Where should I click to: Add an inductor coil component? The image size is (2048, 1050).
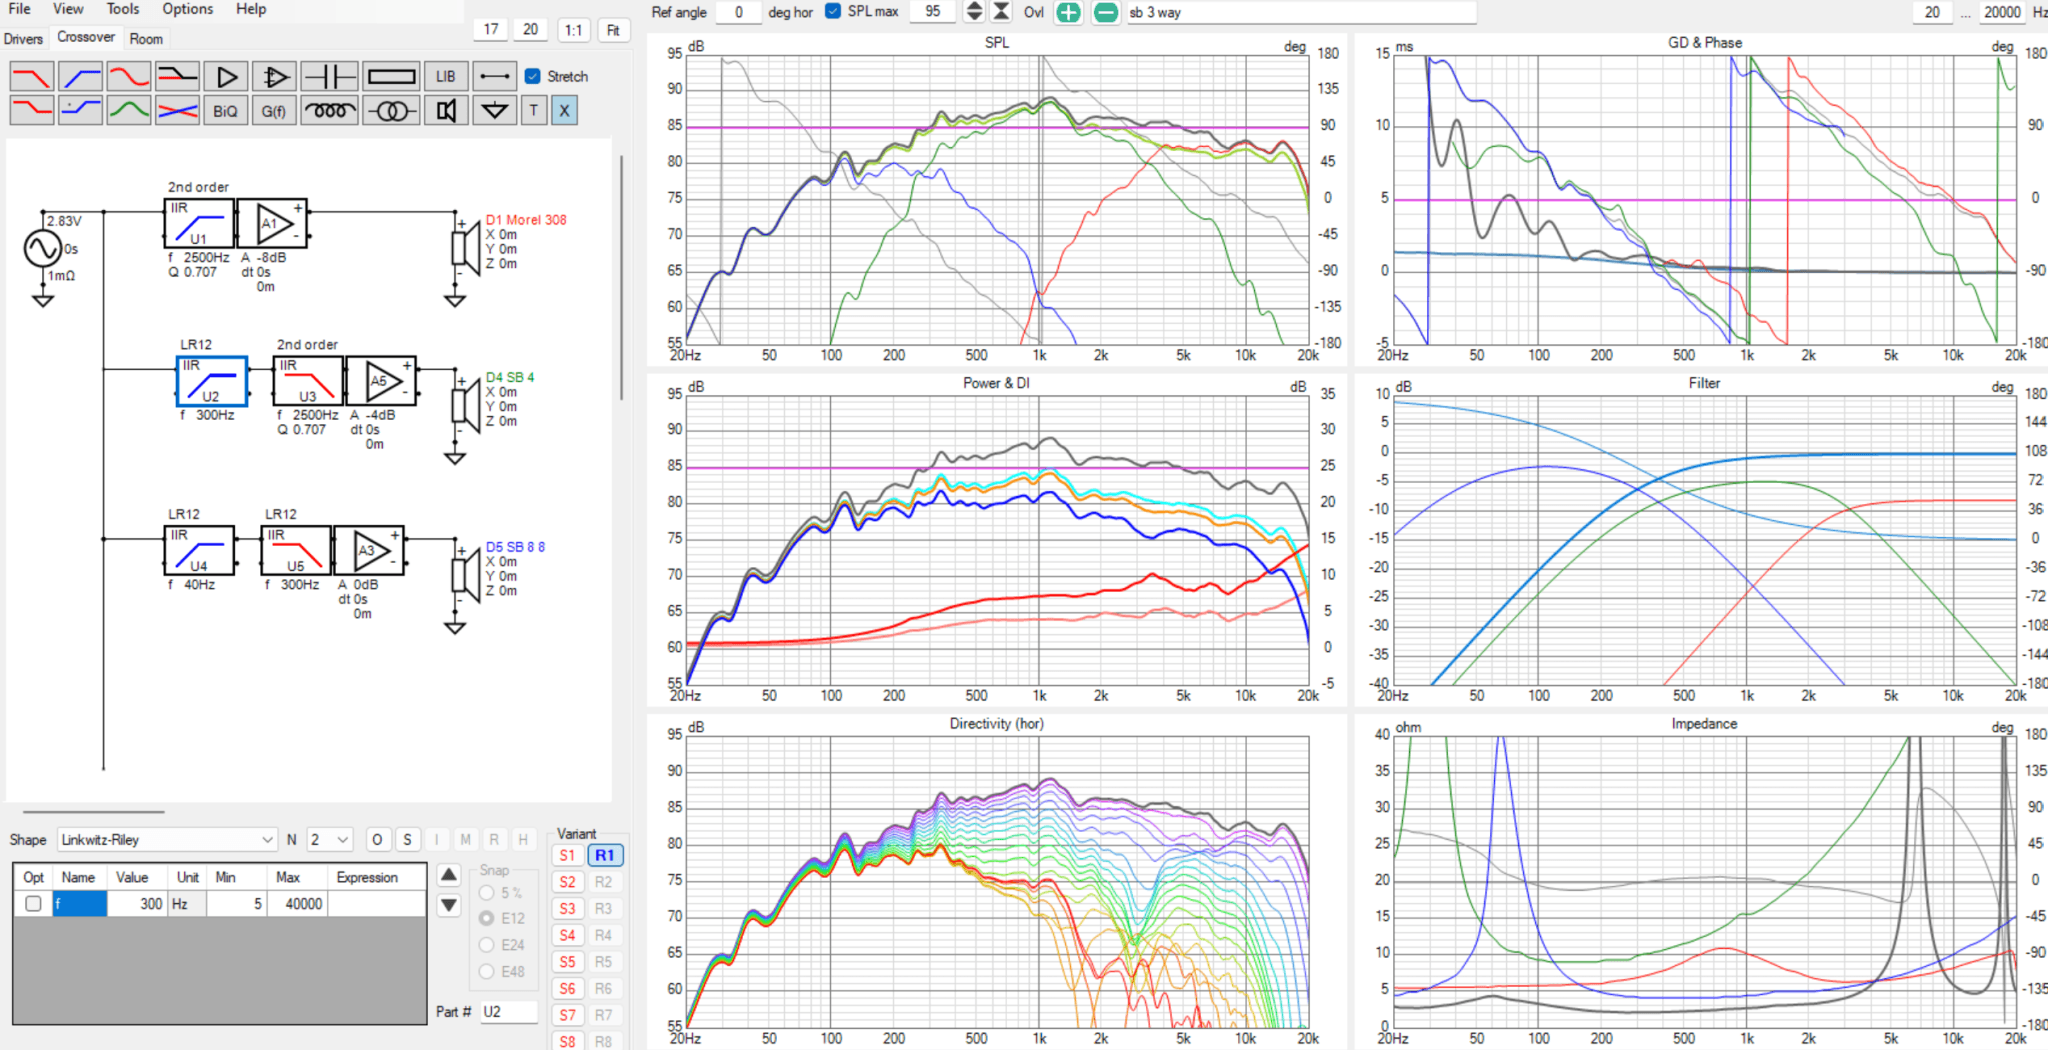pyautogui.click(x=329, y=110)
